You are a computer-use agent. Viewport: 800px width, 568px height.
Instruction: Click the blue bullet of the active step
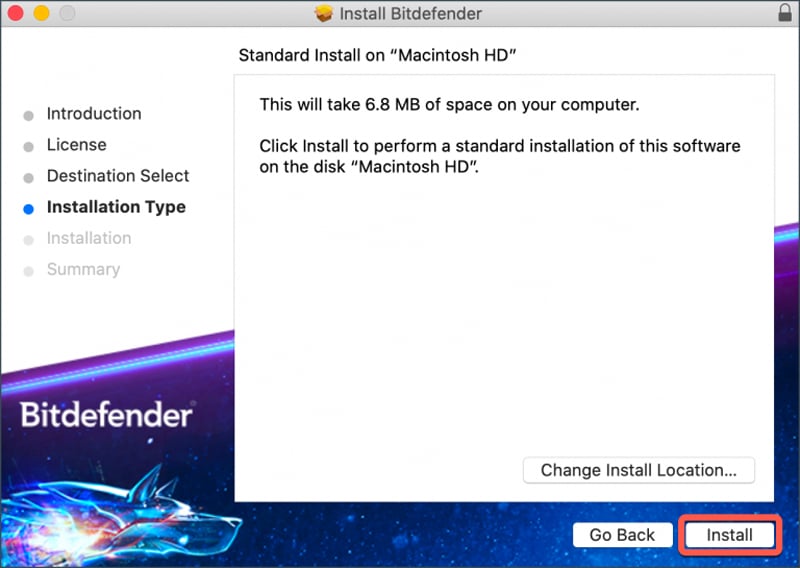28,208
